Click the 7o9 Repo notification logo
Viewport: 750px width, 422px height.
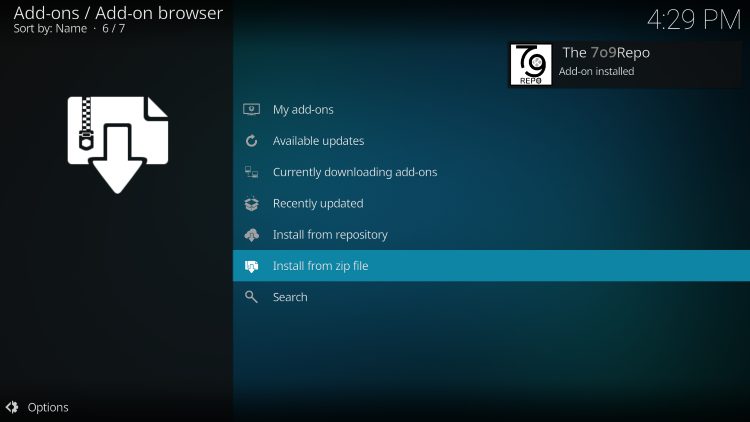(x=531, y=65)
